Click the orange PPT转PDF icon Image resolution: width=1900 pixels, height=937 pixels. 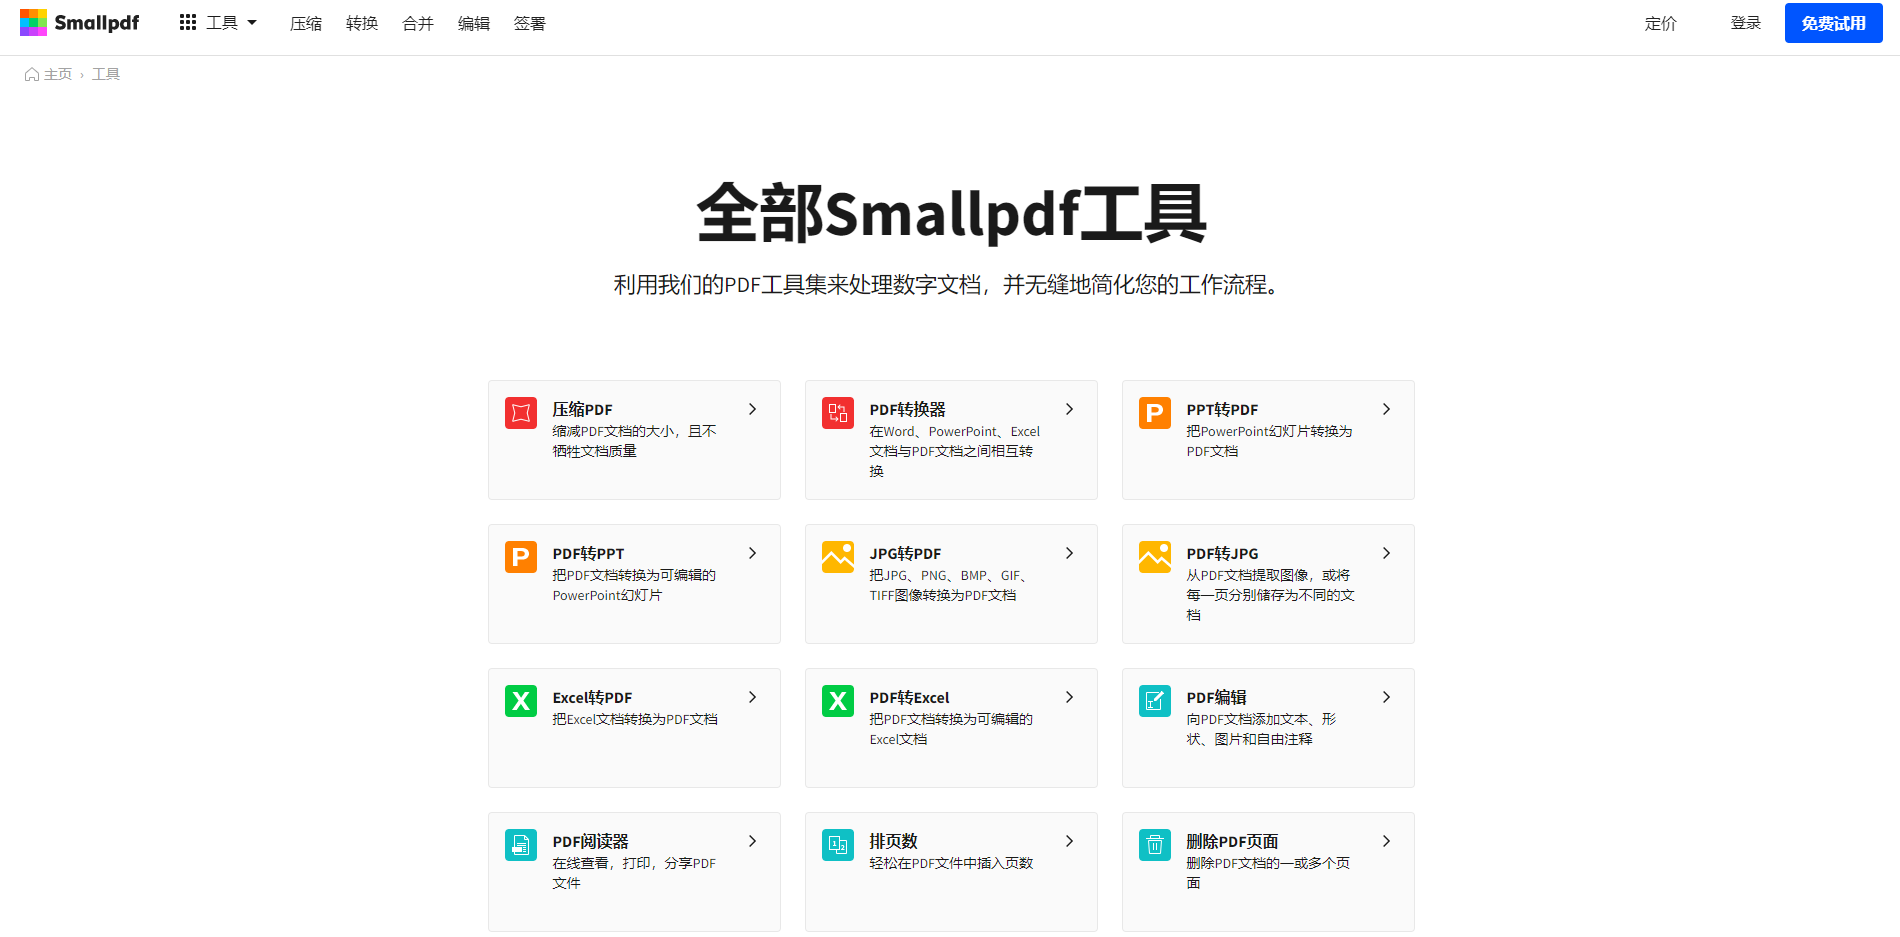(1154, 412)
